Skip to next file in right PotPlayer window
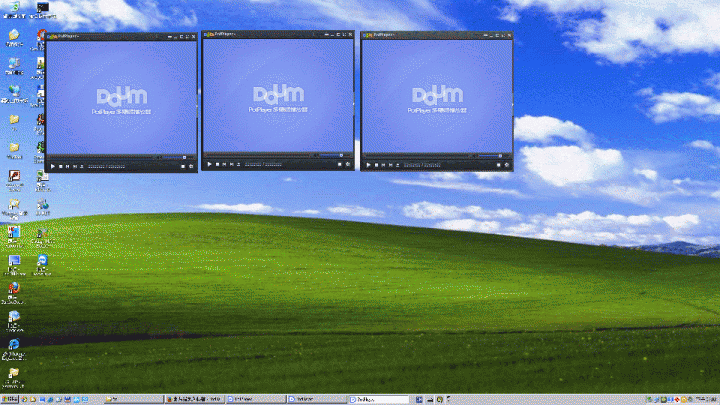This screenshot has width=720, height=405. (390, 165)
